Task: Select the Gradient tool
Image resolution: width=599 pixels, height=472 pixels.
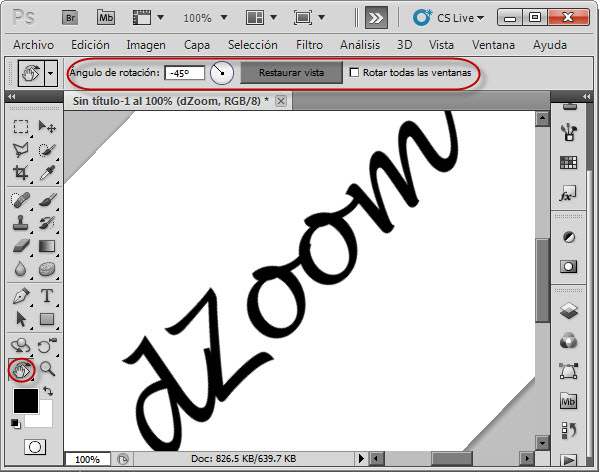Action: tap(47, 246)
